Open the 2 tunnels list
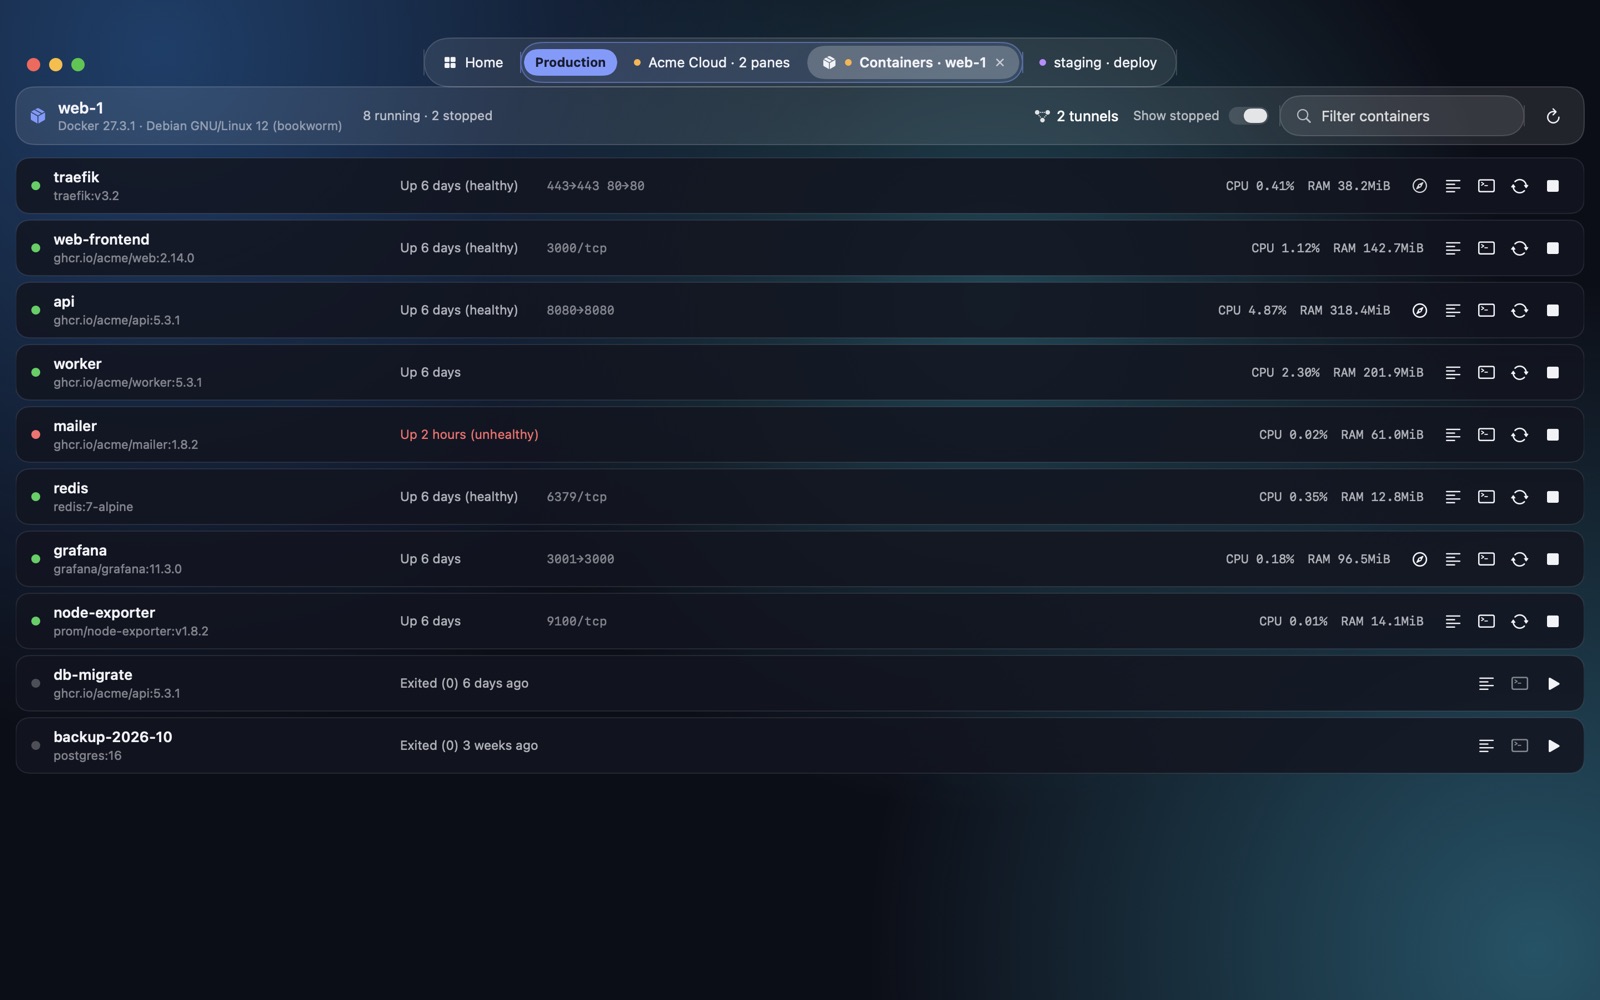 (x=1076, y=116)
